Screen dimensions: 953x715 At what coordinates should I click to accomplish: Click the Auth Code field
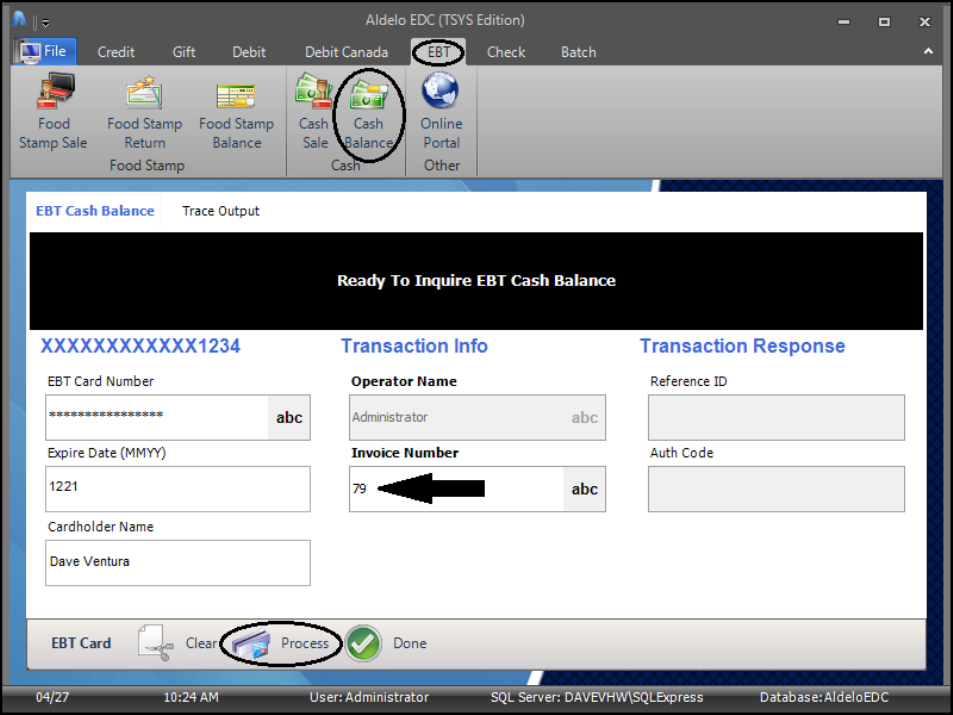(776, 489)
